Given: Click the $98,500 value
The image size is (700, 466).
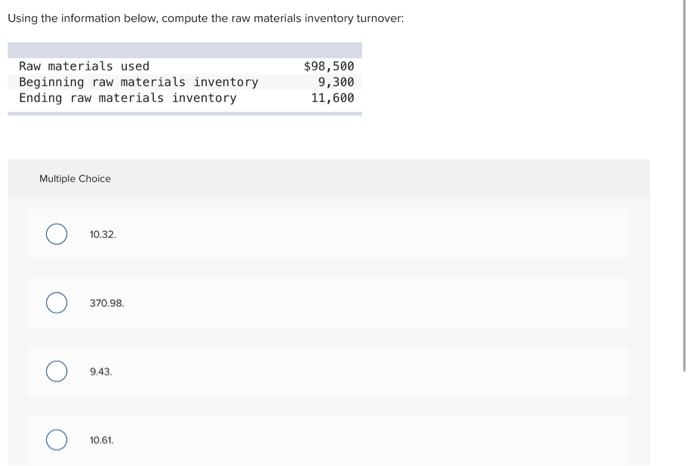Looking at the screenshot, I should pyautogui.click(x=329, y=66).
